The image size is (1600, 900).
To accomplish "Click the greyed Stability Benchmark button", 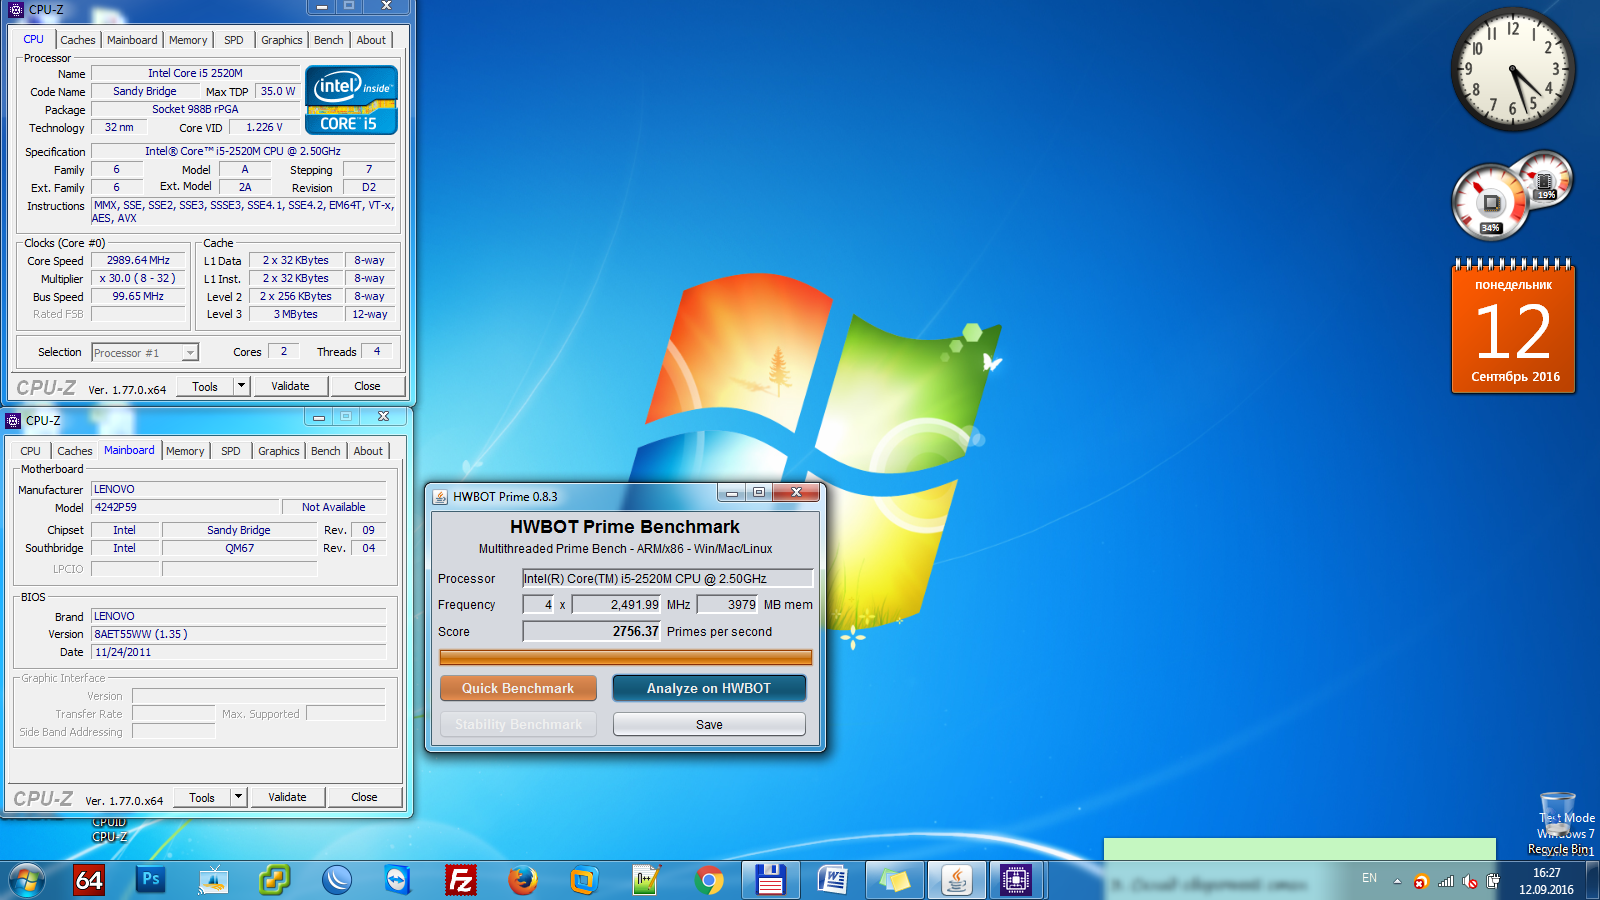I will (x=518, y=724).
